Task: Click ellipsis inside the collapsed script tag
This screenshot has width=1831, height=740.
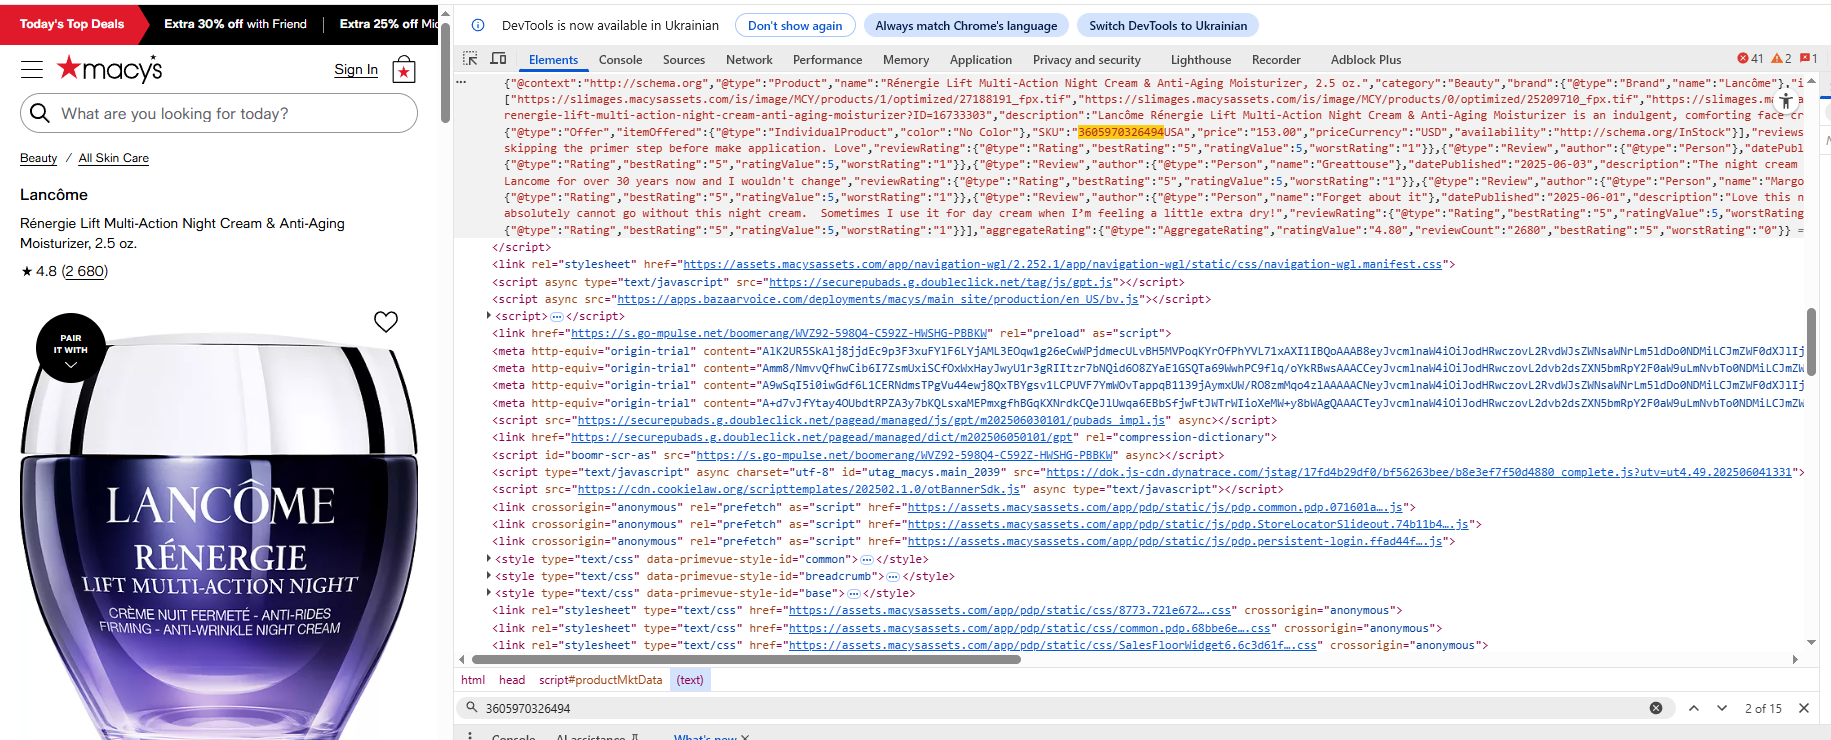Action: pos(557,316)
